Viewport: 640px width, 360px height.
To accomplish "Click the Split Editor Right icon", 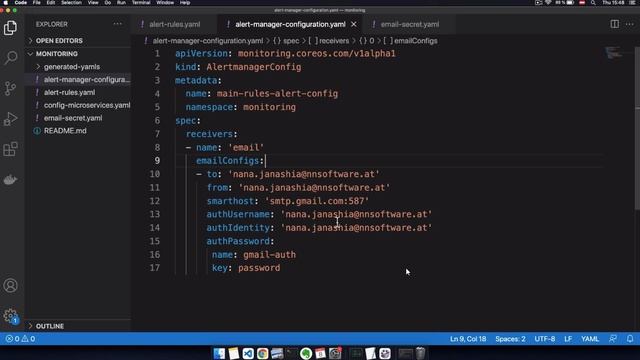I will coord(614,24).
